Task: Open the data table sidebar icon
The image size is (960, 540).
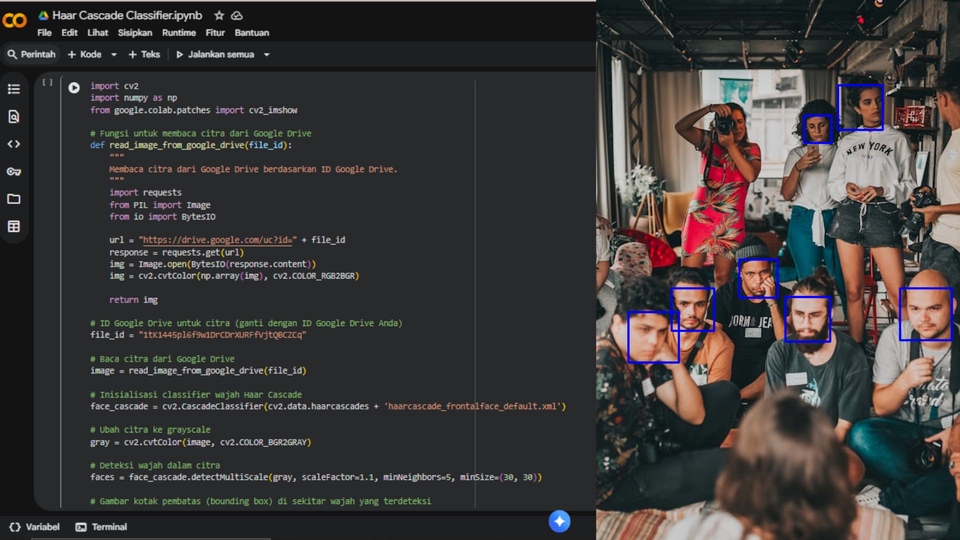Action: click(x=14, y=227)
